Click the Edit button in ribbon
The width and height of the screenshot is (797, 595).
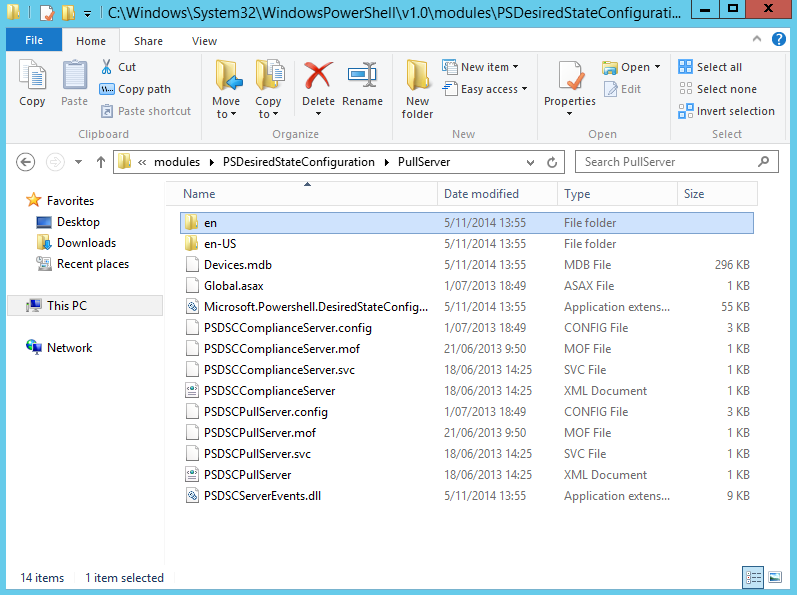point(622,89)
